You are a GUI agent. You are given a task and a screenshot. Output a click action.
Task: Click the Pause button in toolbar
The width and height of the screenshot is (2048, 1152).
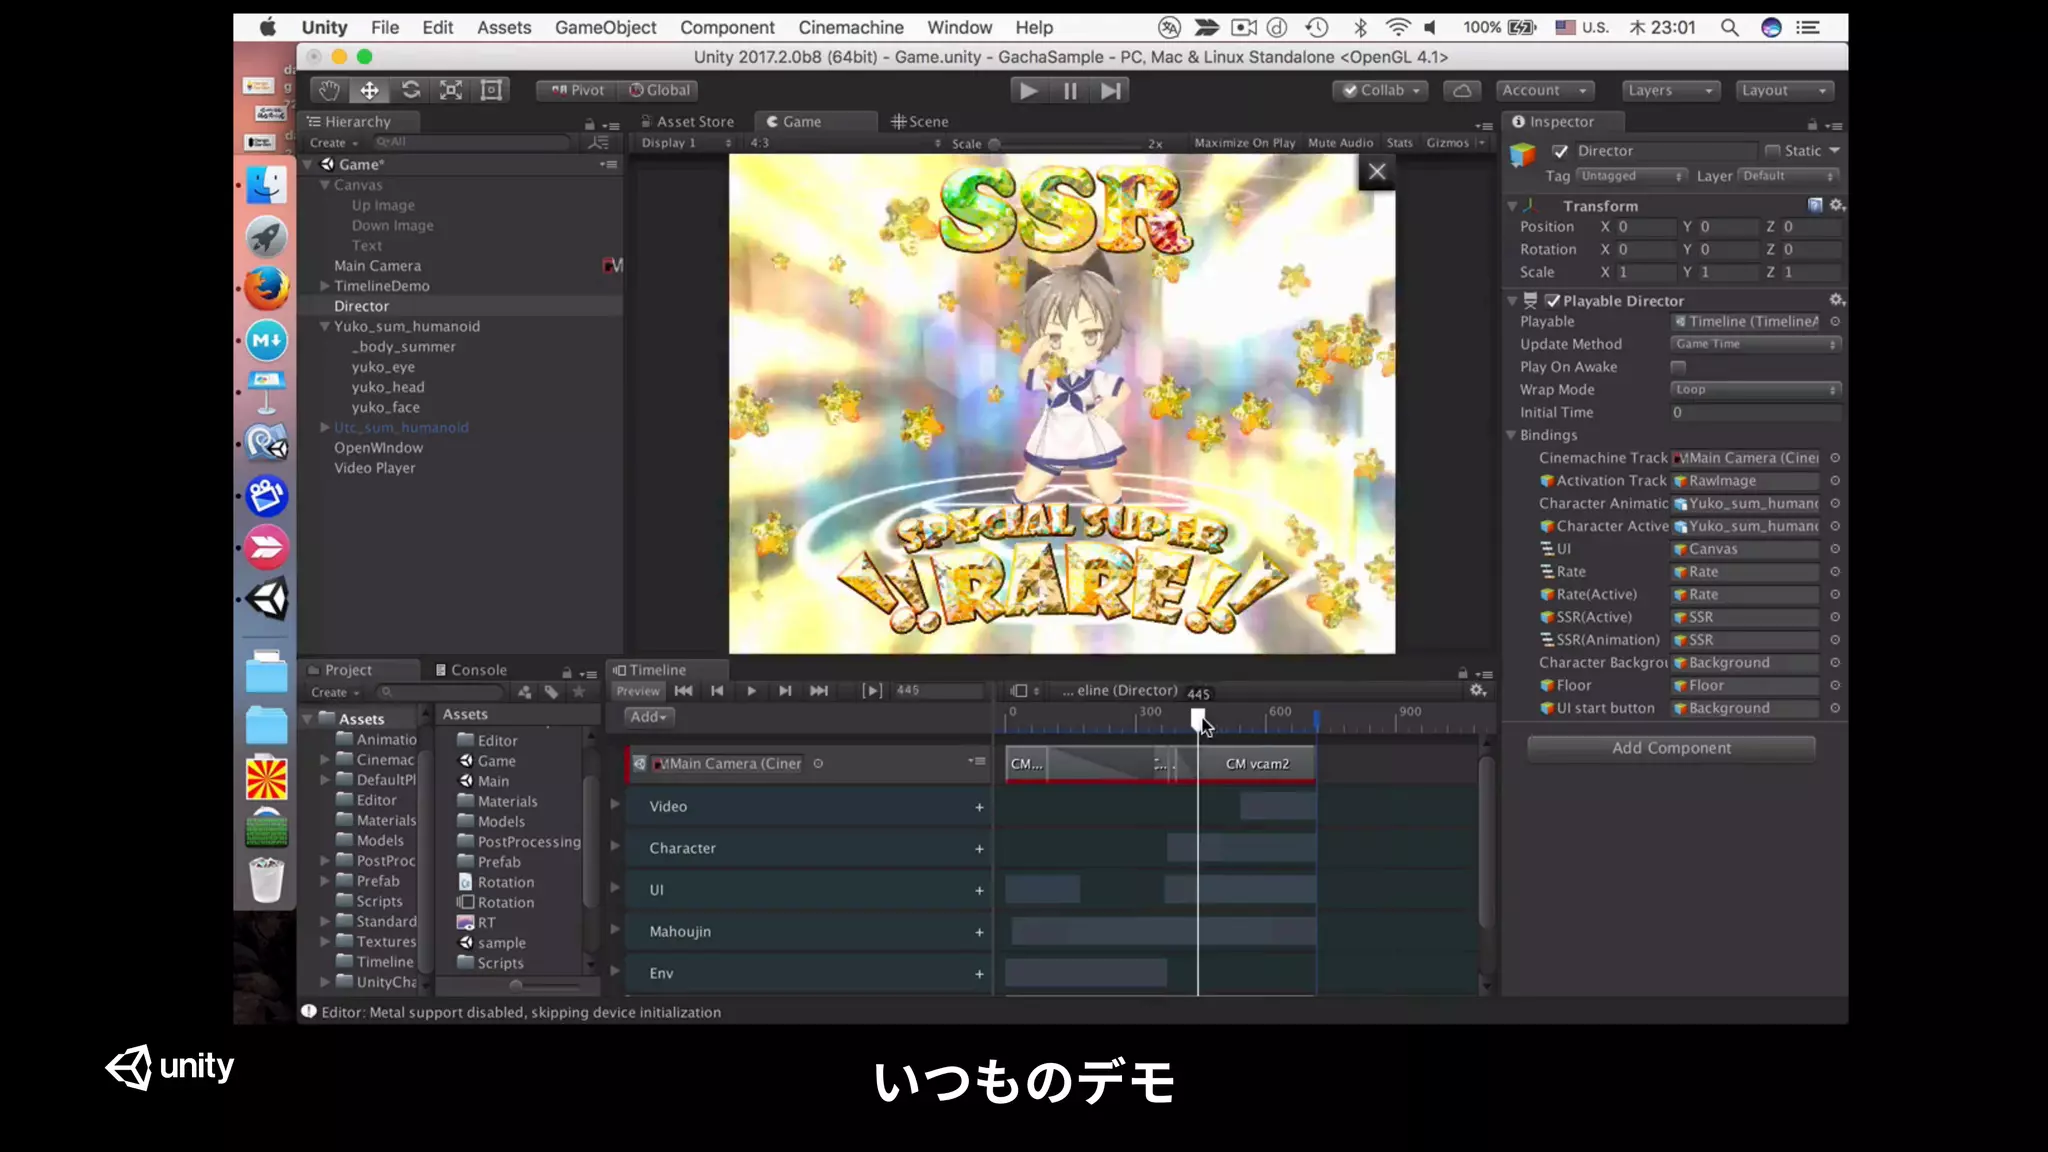point(1070,91)
